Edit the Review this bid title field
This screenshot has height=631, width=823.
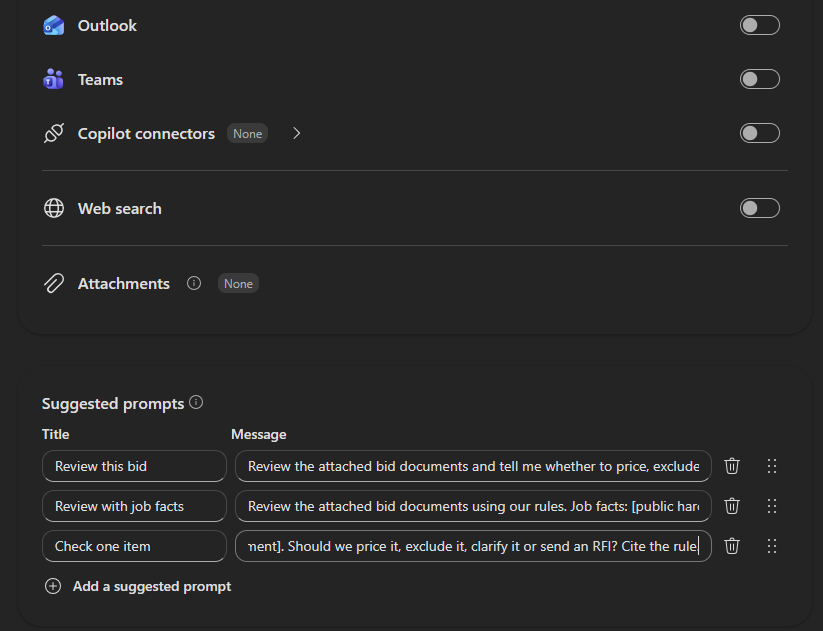tap(134, 466)
